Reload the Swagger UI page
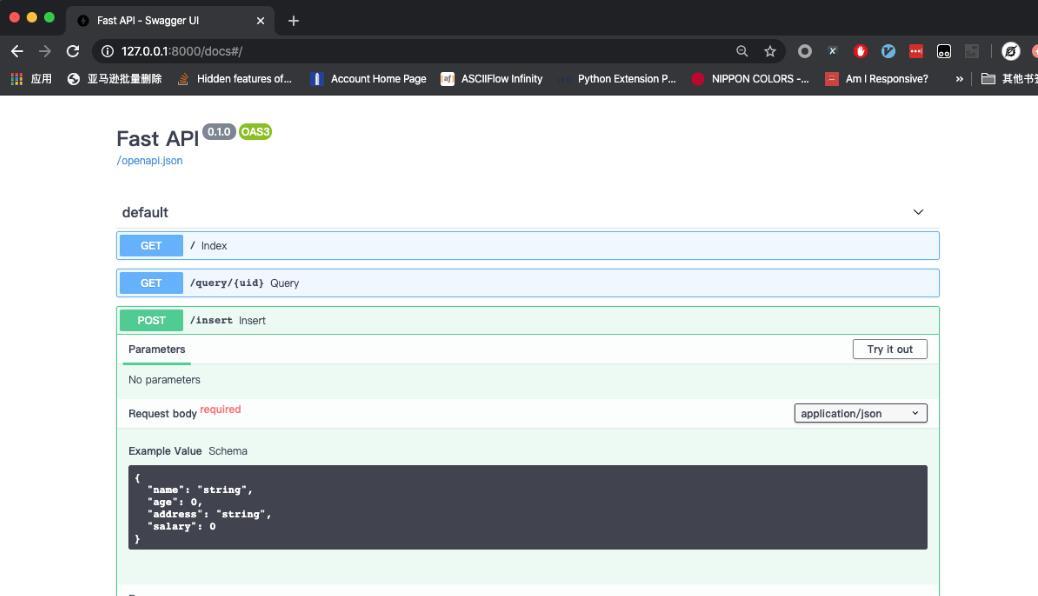1038x596 pixels. [x=73, y=51]
